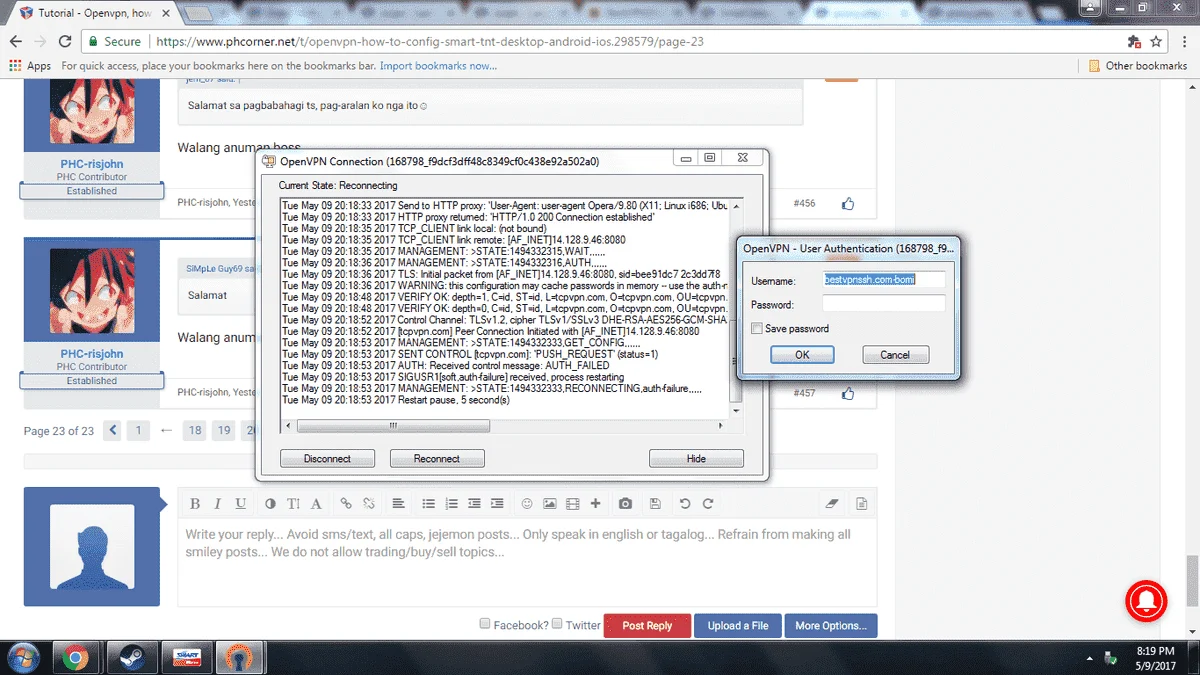
Task: Open the font size tool
Action: (293, 503)
